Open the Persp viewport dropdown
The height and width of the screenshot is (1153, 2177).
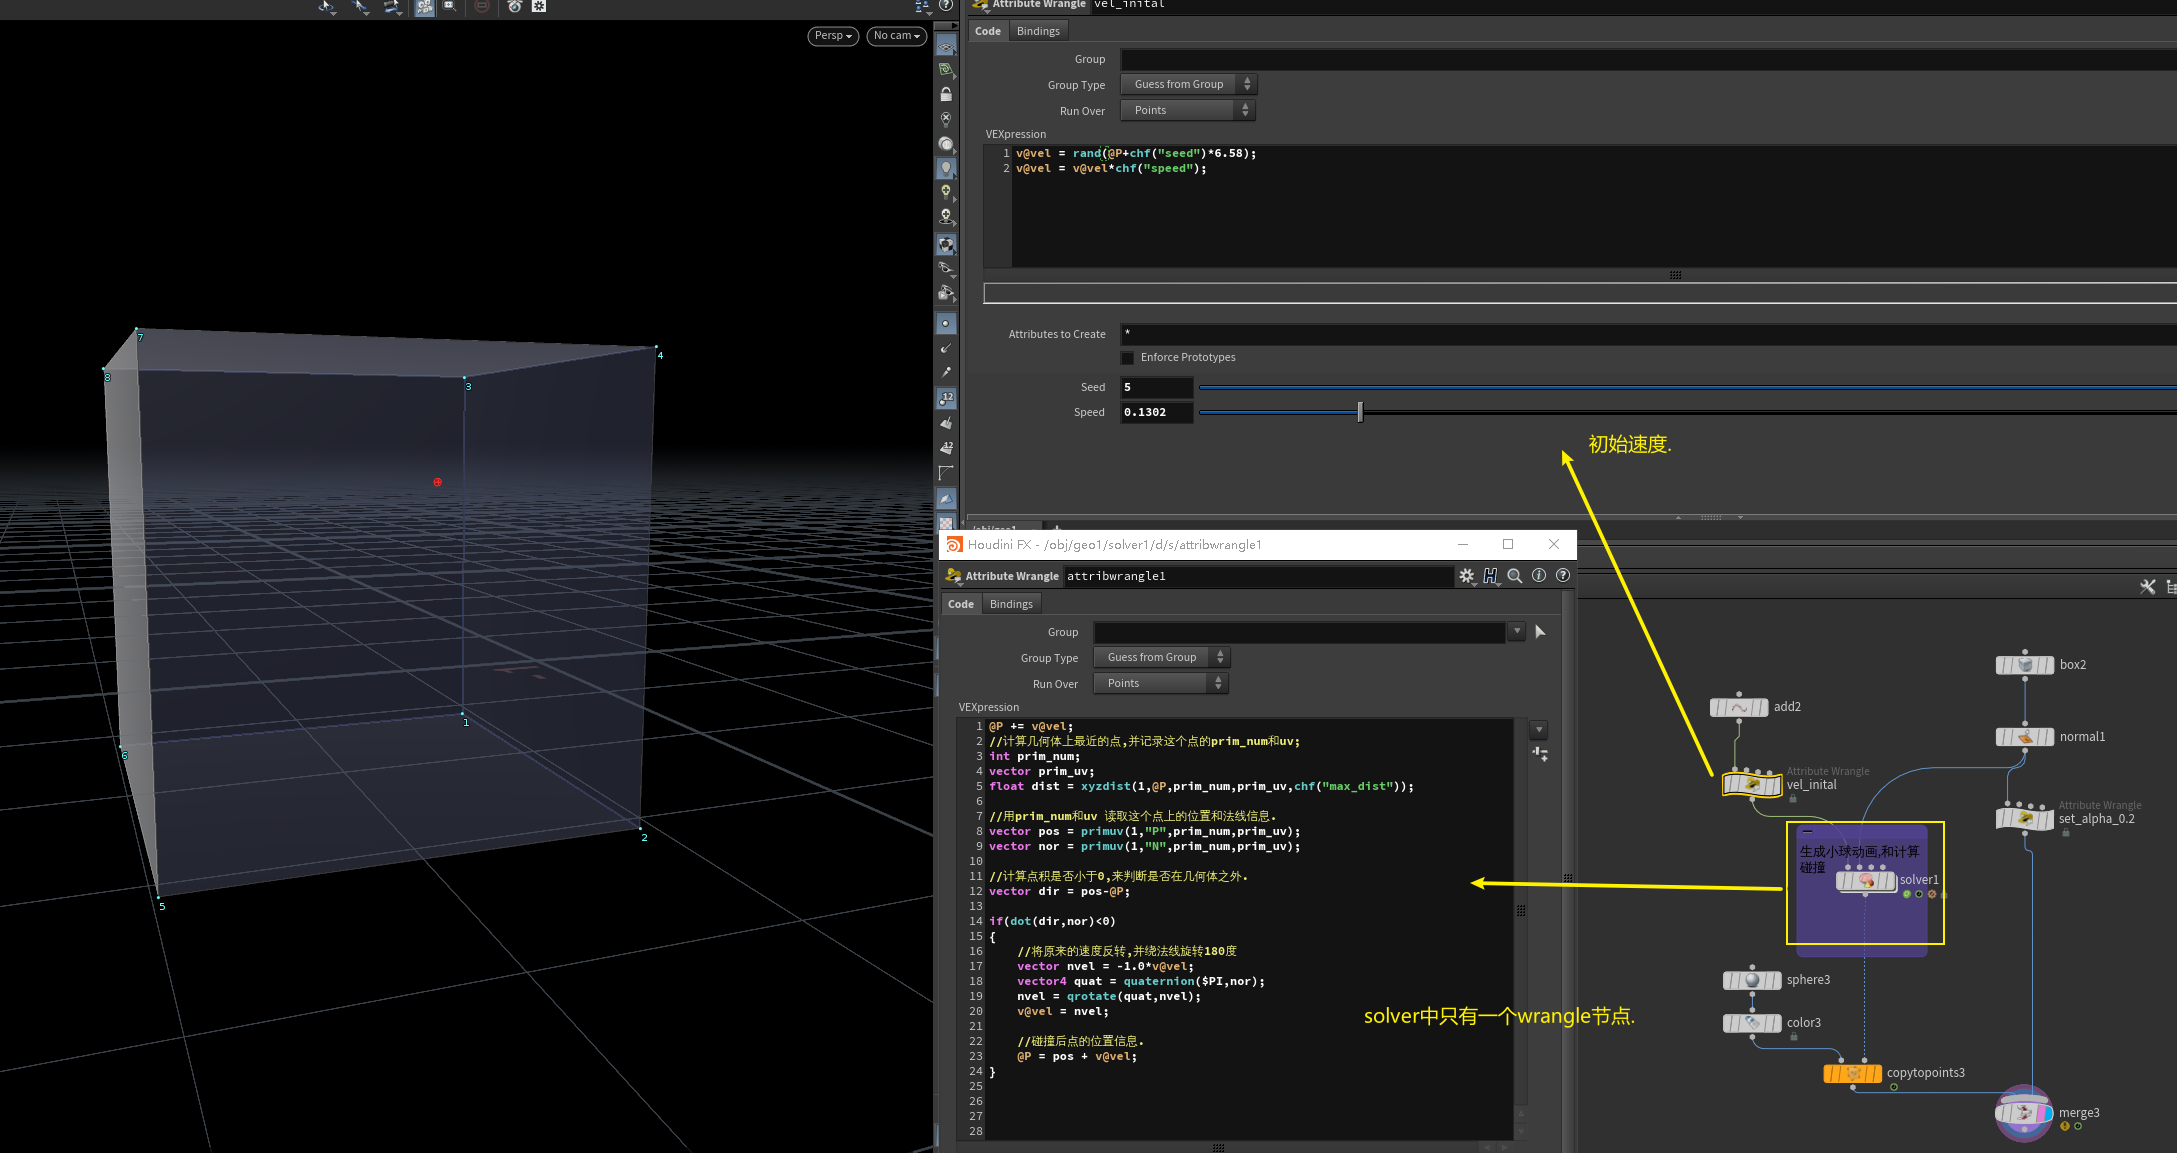833,36
